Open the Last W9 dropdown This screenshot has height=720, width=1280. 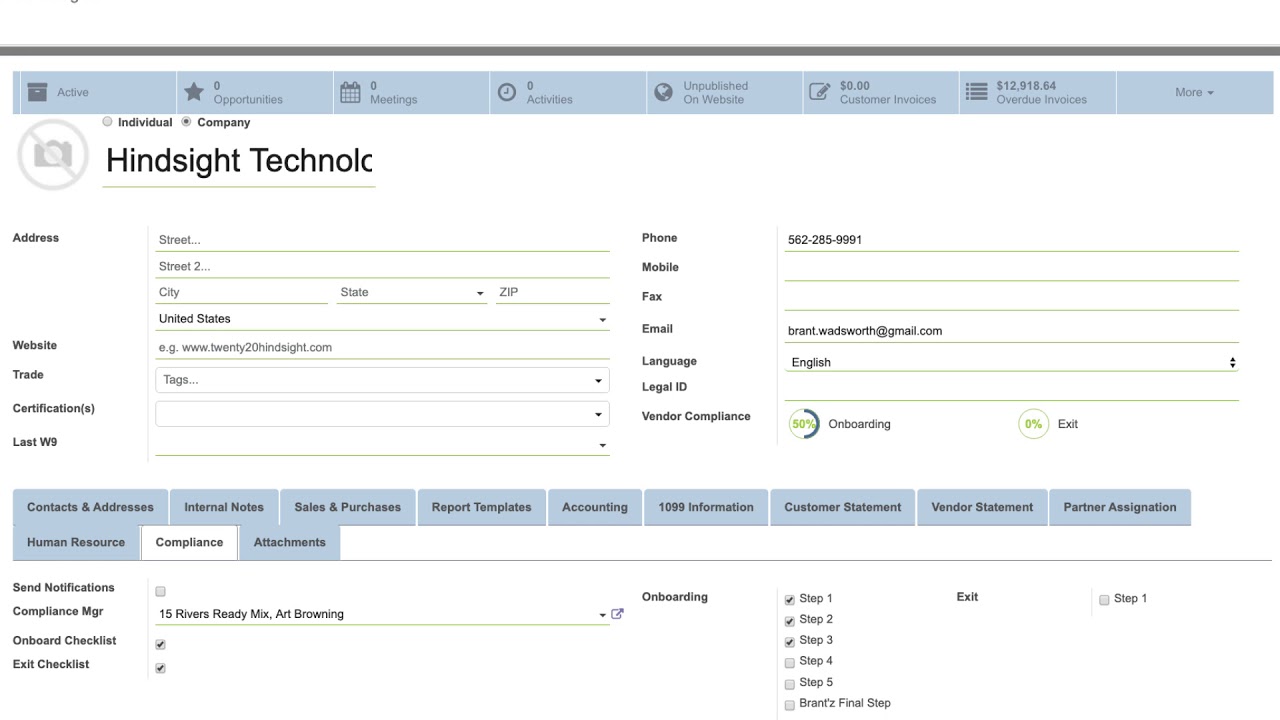point(382,444)
